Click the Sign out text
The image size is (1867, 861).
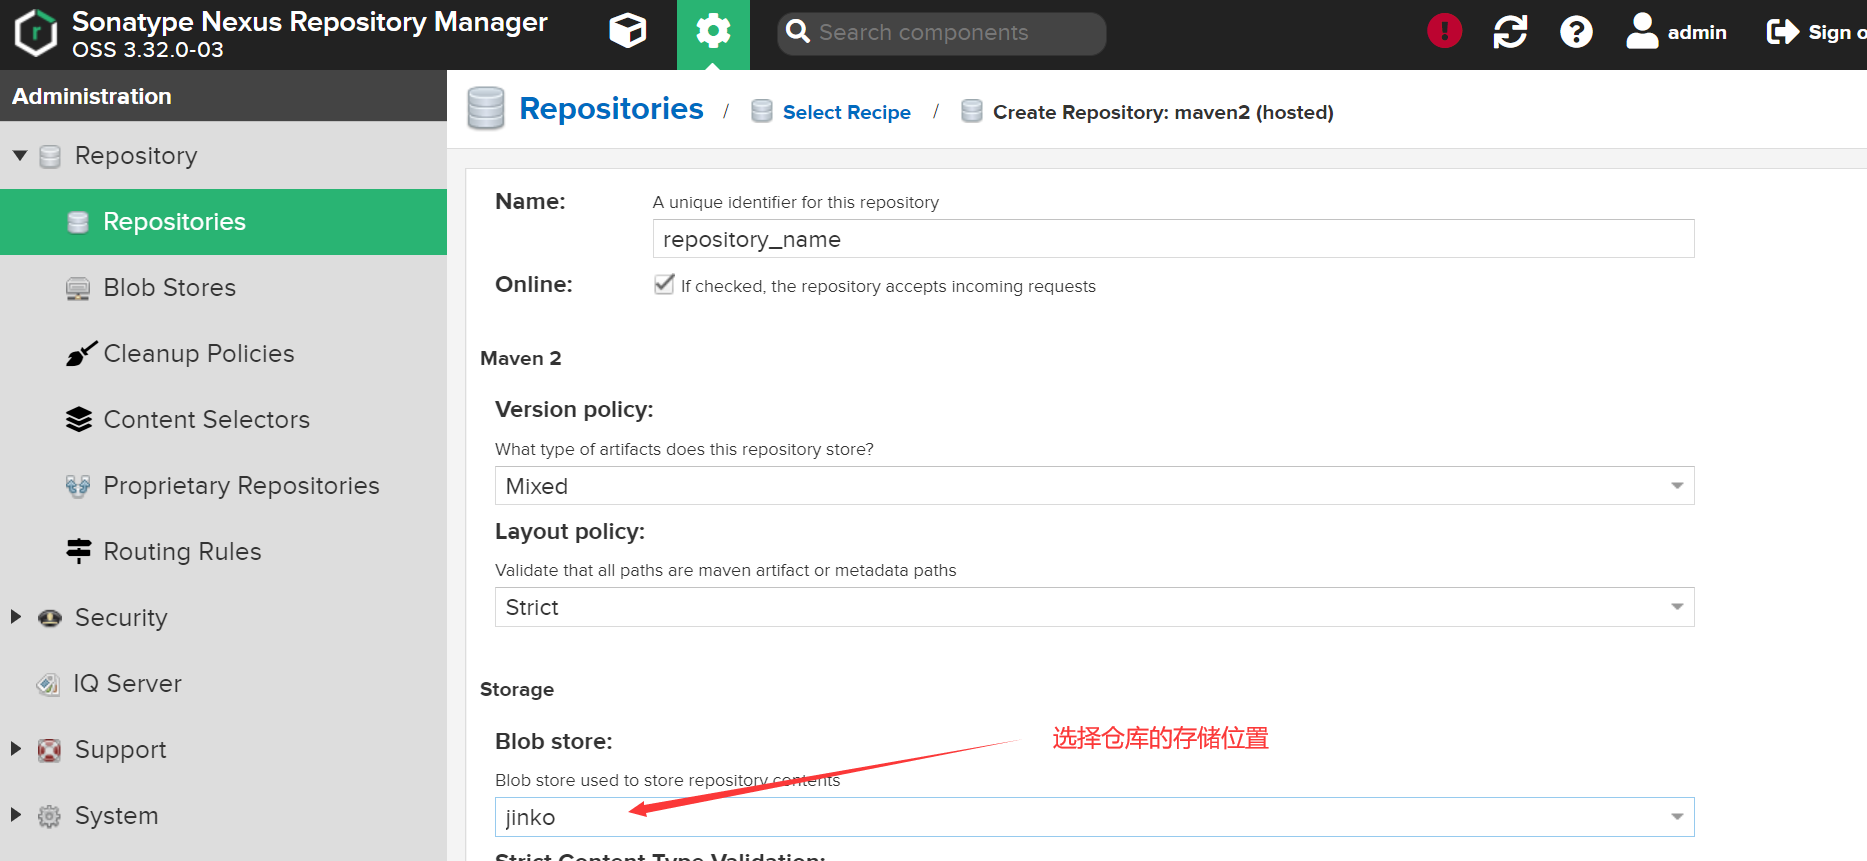point(1837,32)
